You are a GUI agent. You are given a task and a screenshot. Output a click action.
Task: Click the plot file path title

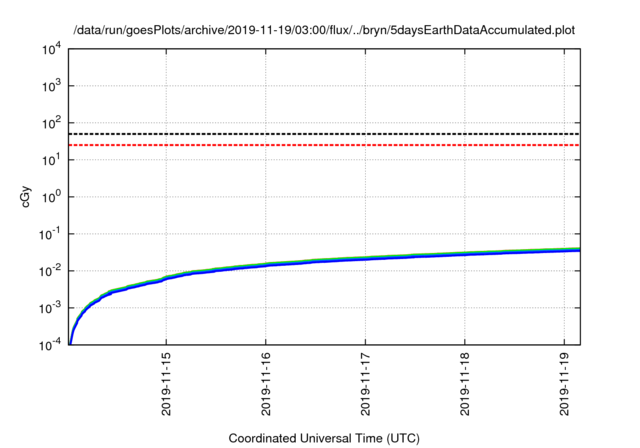[x=324, y=30]
